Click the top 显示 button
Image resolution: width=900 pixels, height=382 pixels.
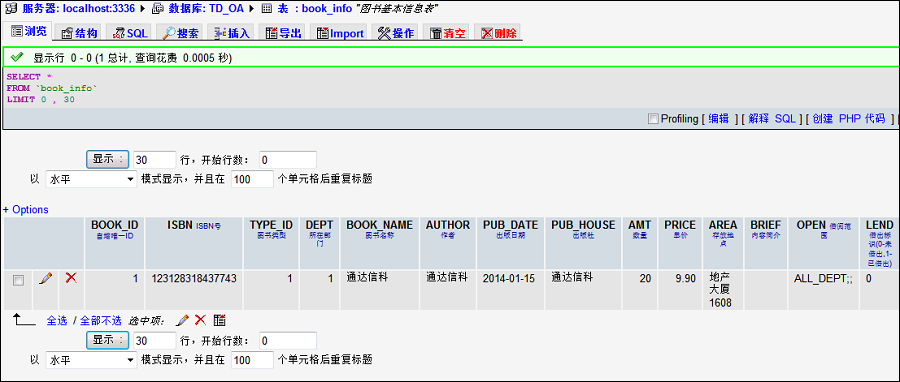tap(108, 159)
